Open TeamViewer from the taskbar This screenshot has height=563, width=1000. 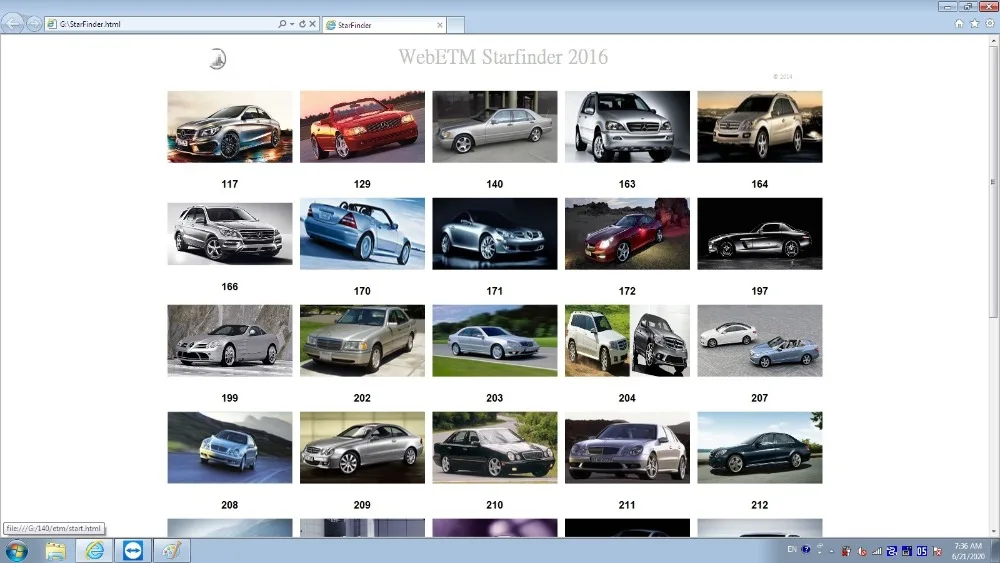tap(133, 551)
